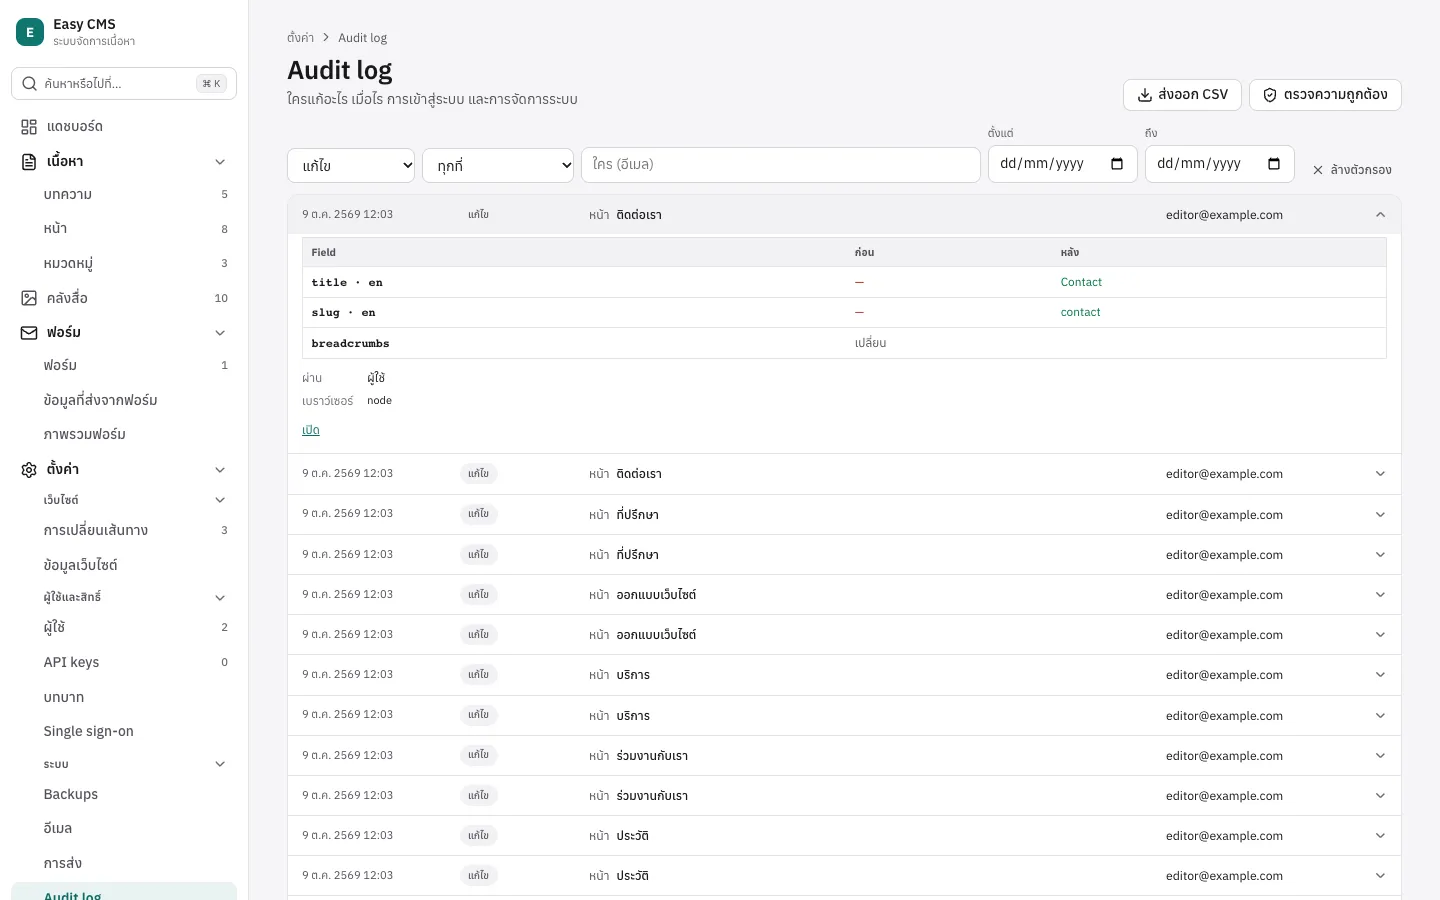
Task: Open the แดชบอร์ด dashboard grid icon
Action: point(29,127)
